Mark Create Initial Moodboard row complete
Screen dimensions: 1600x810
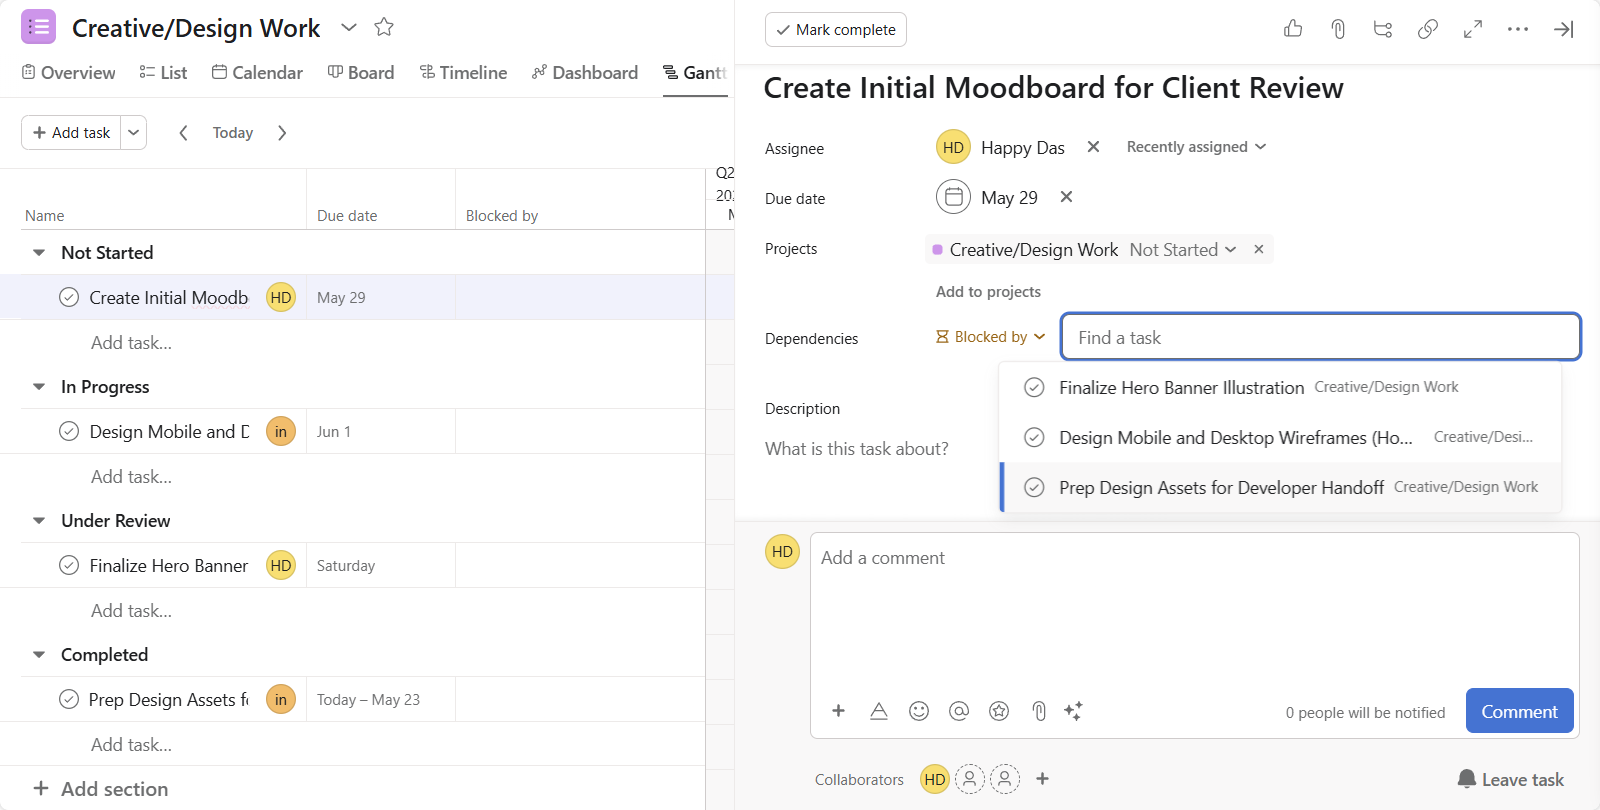point(69,297)
